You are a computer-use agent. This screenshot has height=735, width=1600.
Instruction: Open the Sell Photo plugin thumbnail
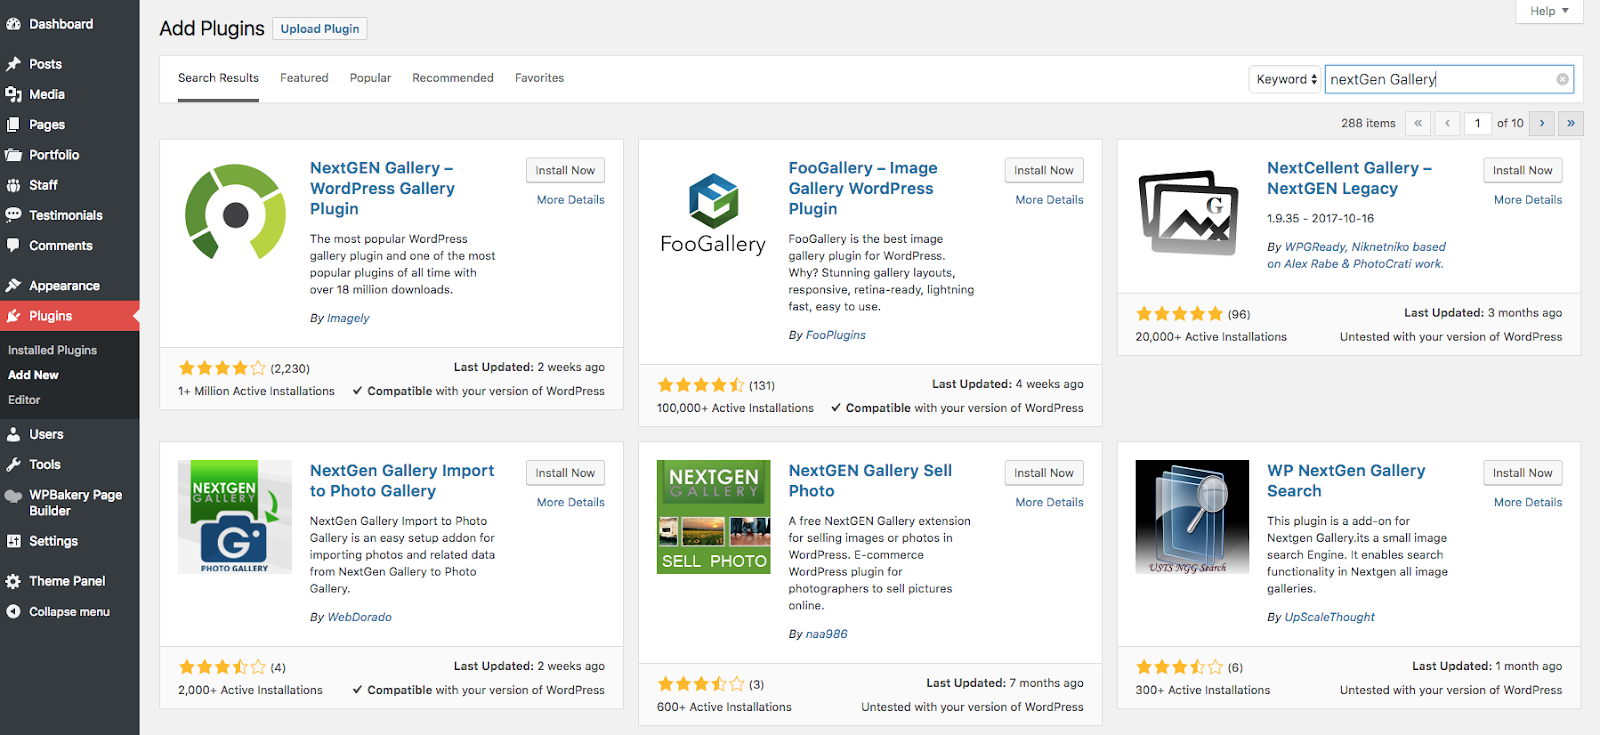[714, 517]
